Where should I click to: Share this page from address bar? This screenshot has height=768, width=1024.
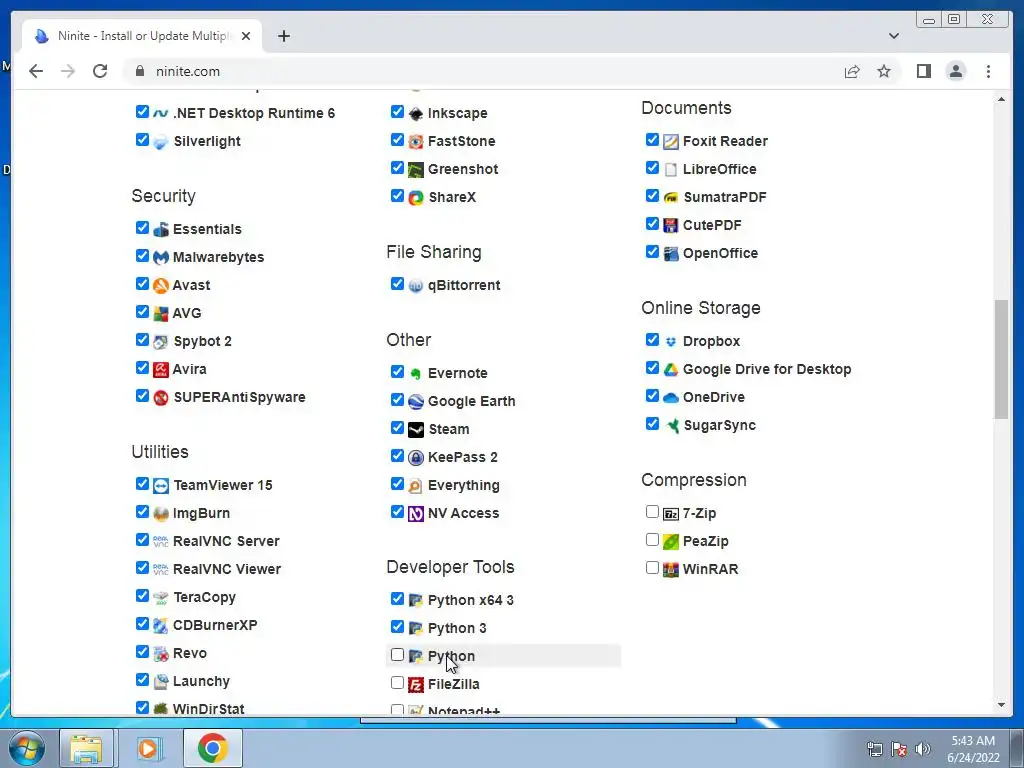coord(852,71)
